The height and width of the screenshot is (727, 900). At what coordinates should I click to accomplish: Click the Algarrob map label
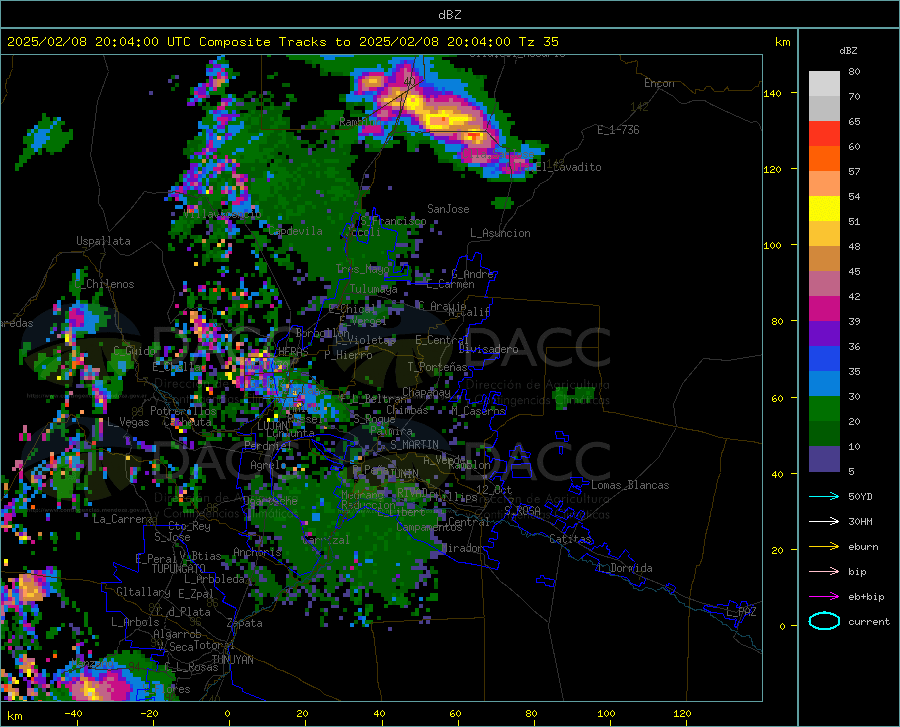(x=177, y=634)
